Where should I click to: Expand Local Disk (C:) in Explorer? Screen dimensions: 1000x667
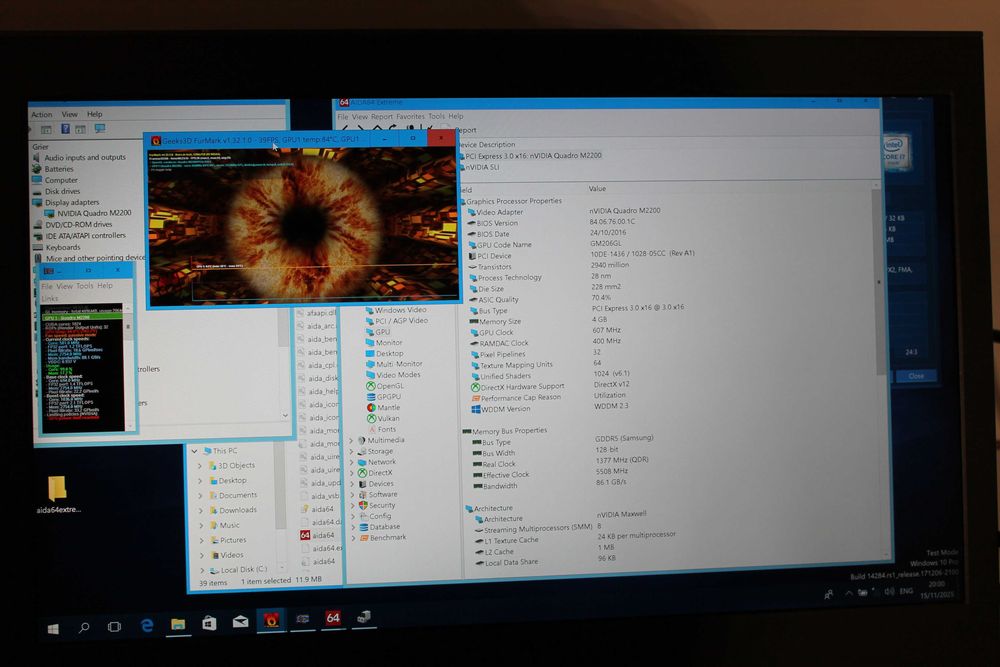click(x=202, y=571)
